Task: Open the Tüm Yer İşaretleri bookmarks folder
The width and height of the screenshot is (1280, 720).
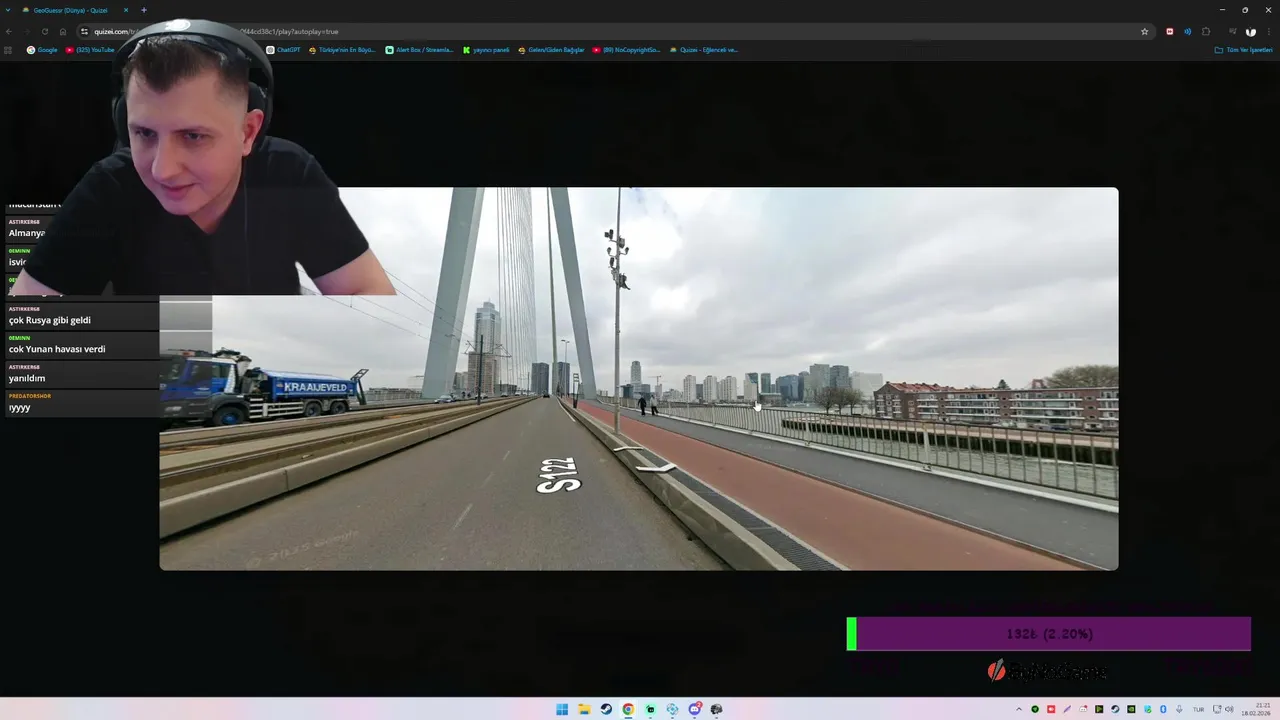Action: 1244,50
